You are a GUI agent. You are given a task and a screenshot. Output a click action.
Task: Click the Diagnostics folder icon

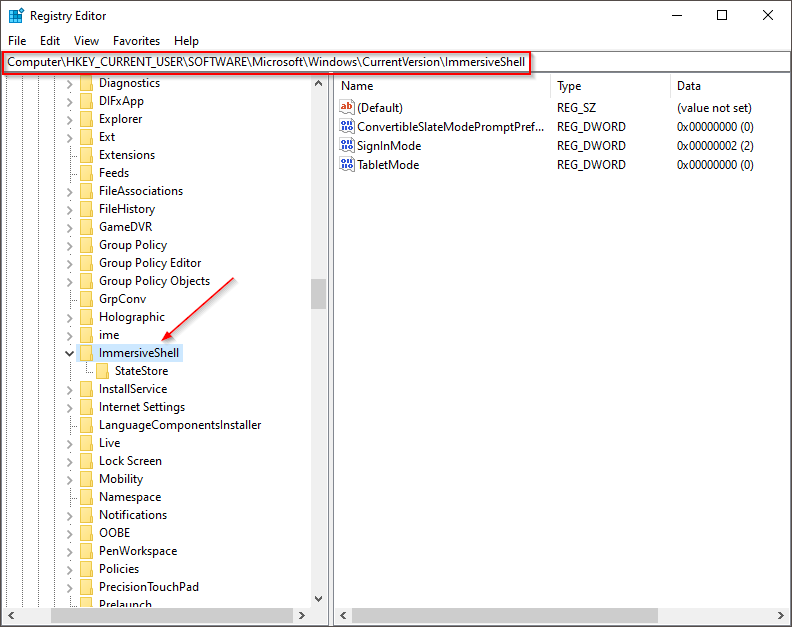(x=86, y=83)
